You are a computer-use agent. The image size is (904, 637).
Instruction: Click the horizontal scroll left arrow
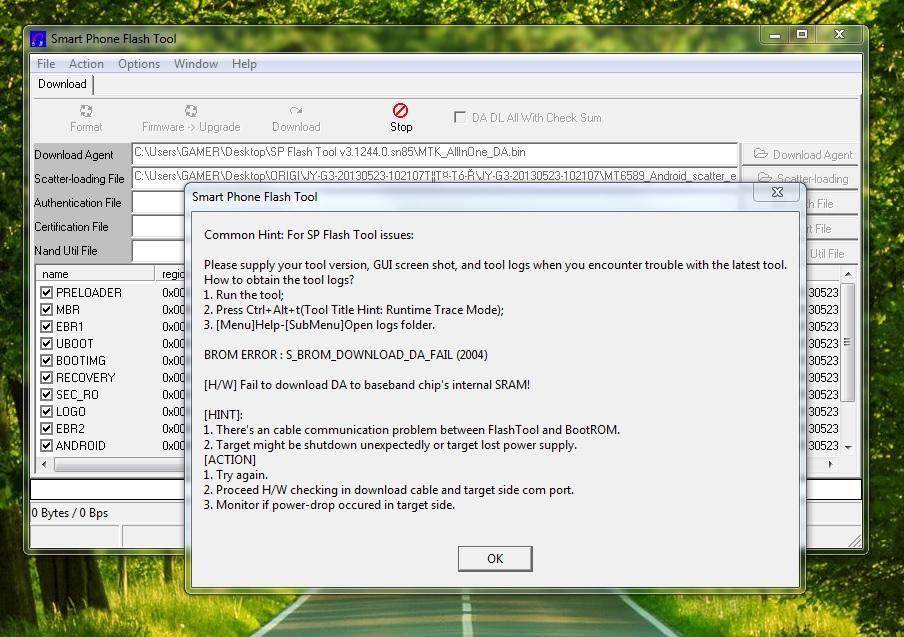pos(44,464)
